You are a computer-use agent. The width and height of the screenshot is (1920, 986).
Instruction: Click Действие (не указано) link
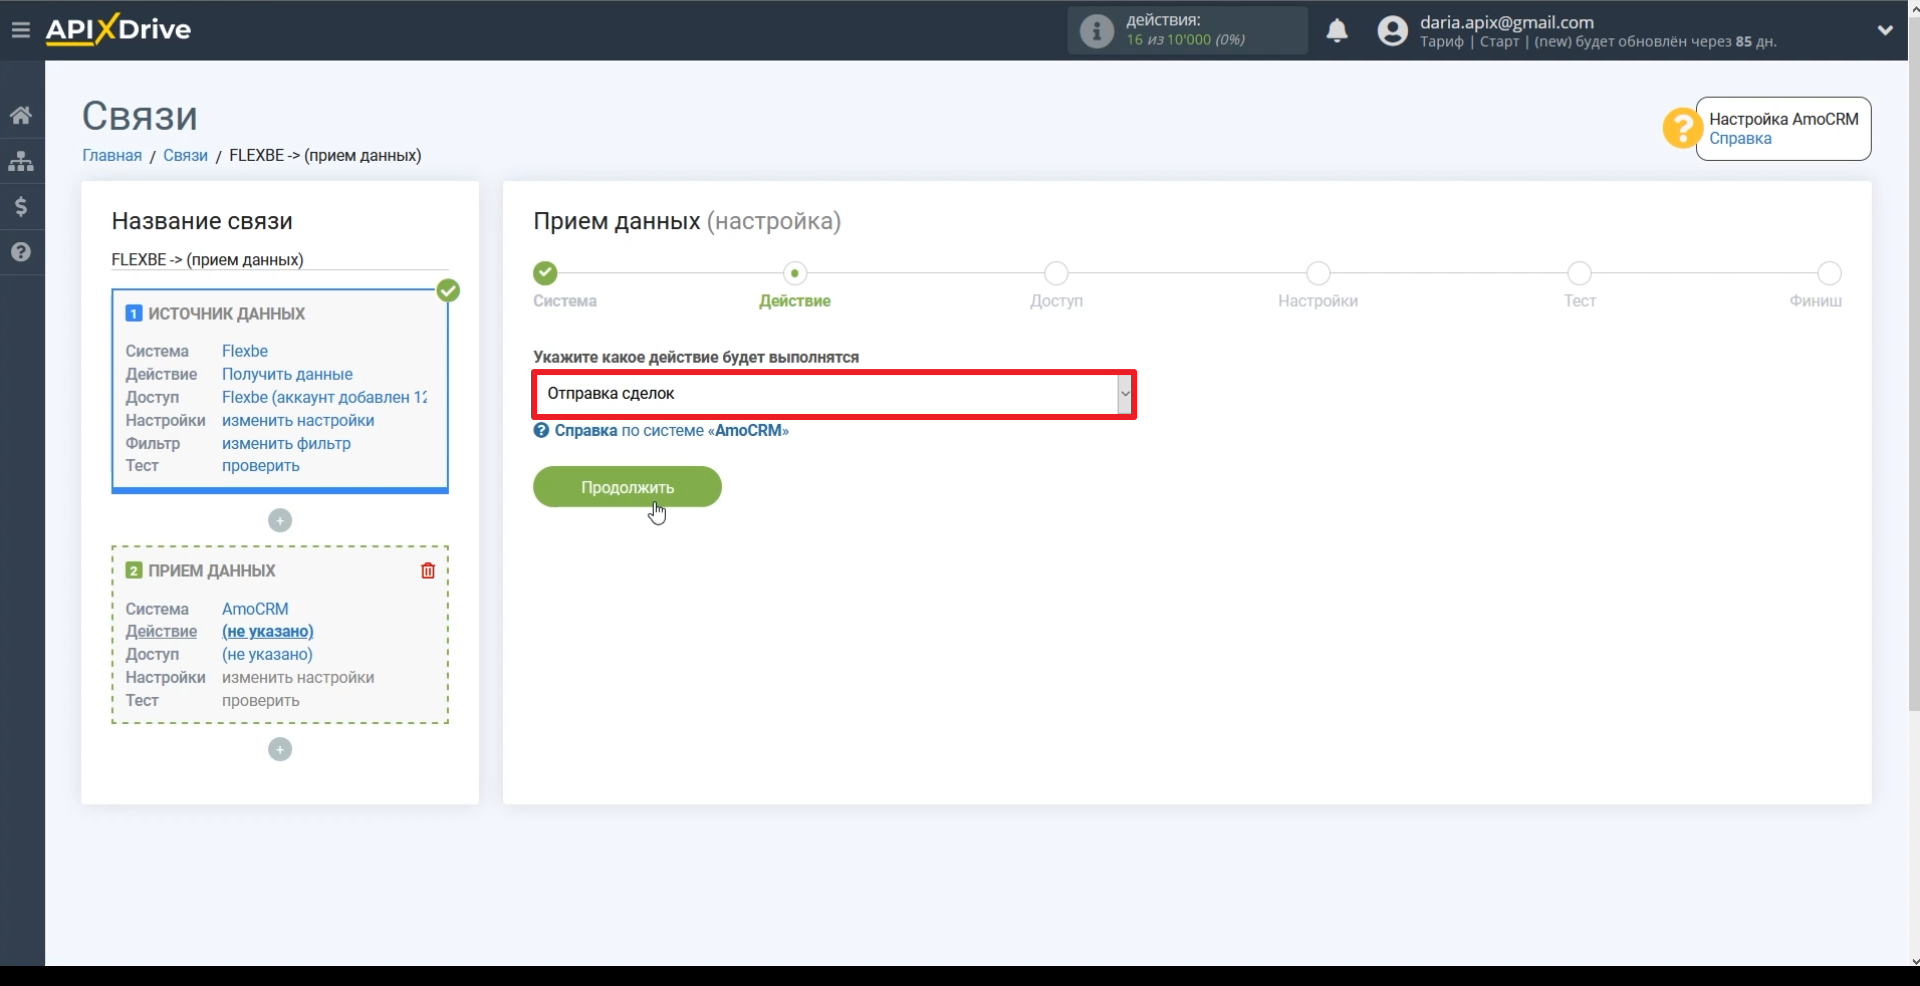point(267,632)
